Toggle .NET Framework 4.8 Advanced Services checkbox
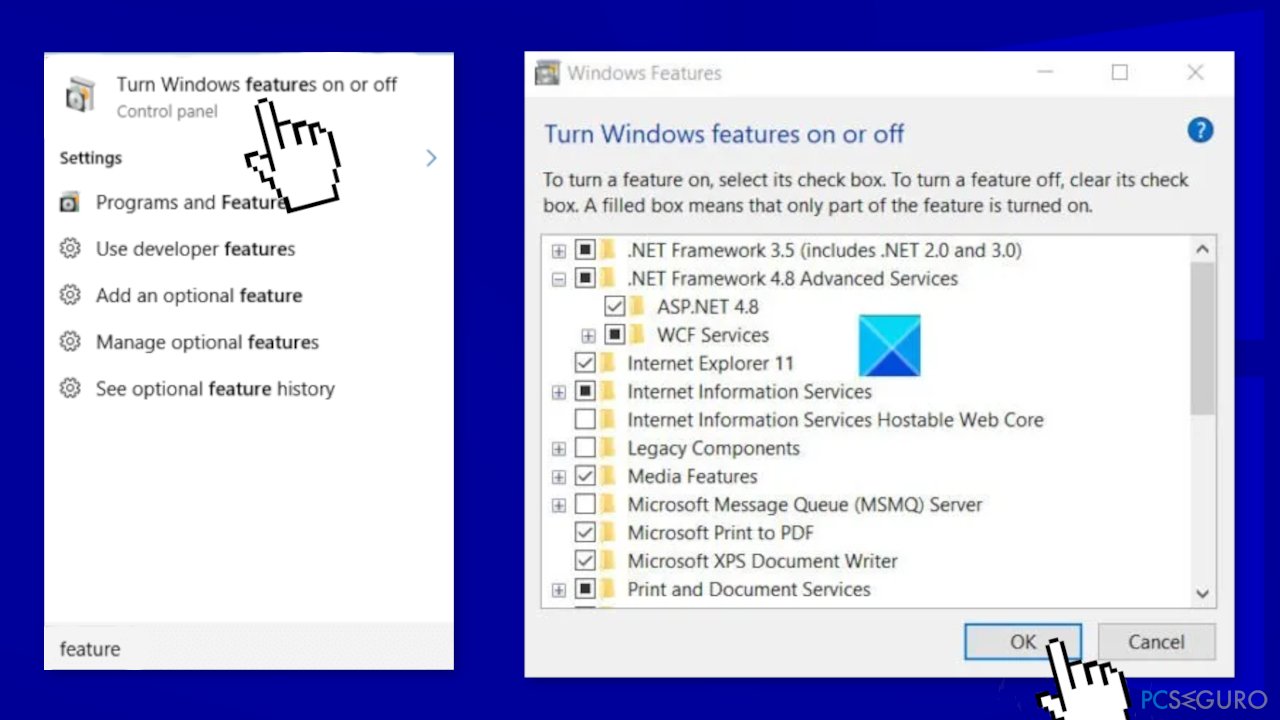This screenshot has height=720, width=1280. pyautogui.click(x=585, y=278)
